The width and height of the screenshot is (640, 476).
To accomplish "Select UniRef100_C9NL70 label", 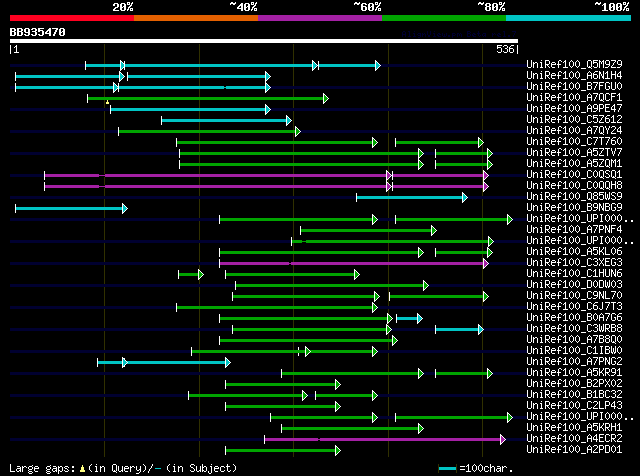I will (574, 296).
